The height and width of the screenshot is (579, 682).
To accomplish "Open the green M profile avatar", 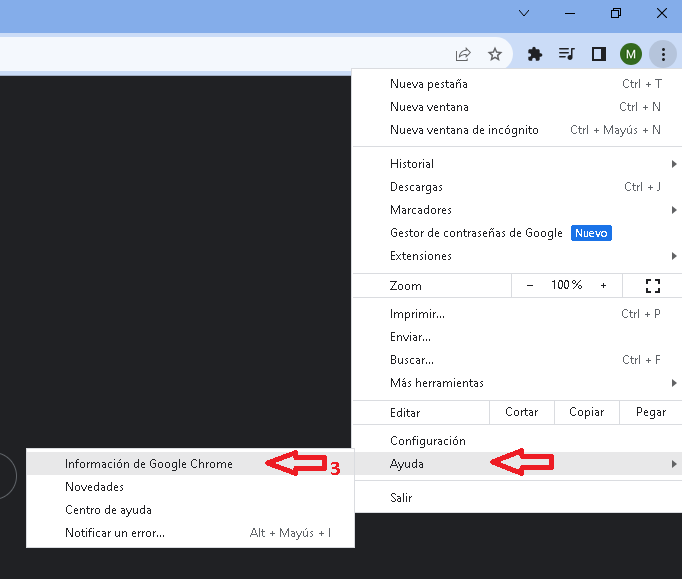I will tap(631, 54).
